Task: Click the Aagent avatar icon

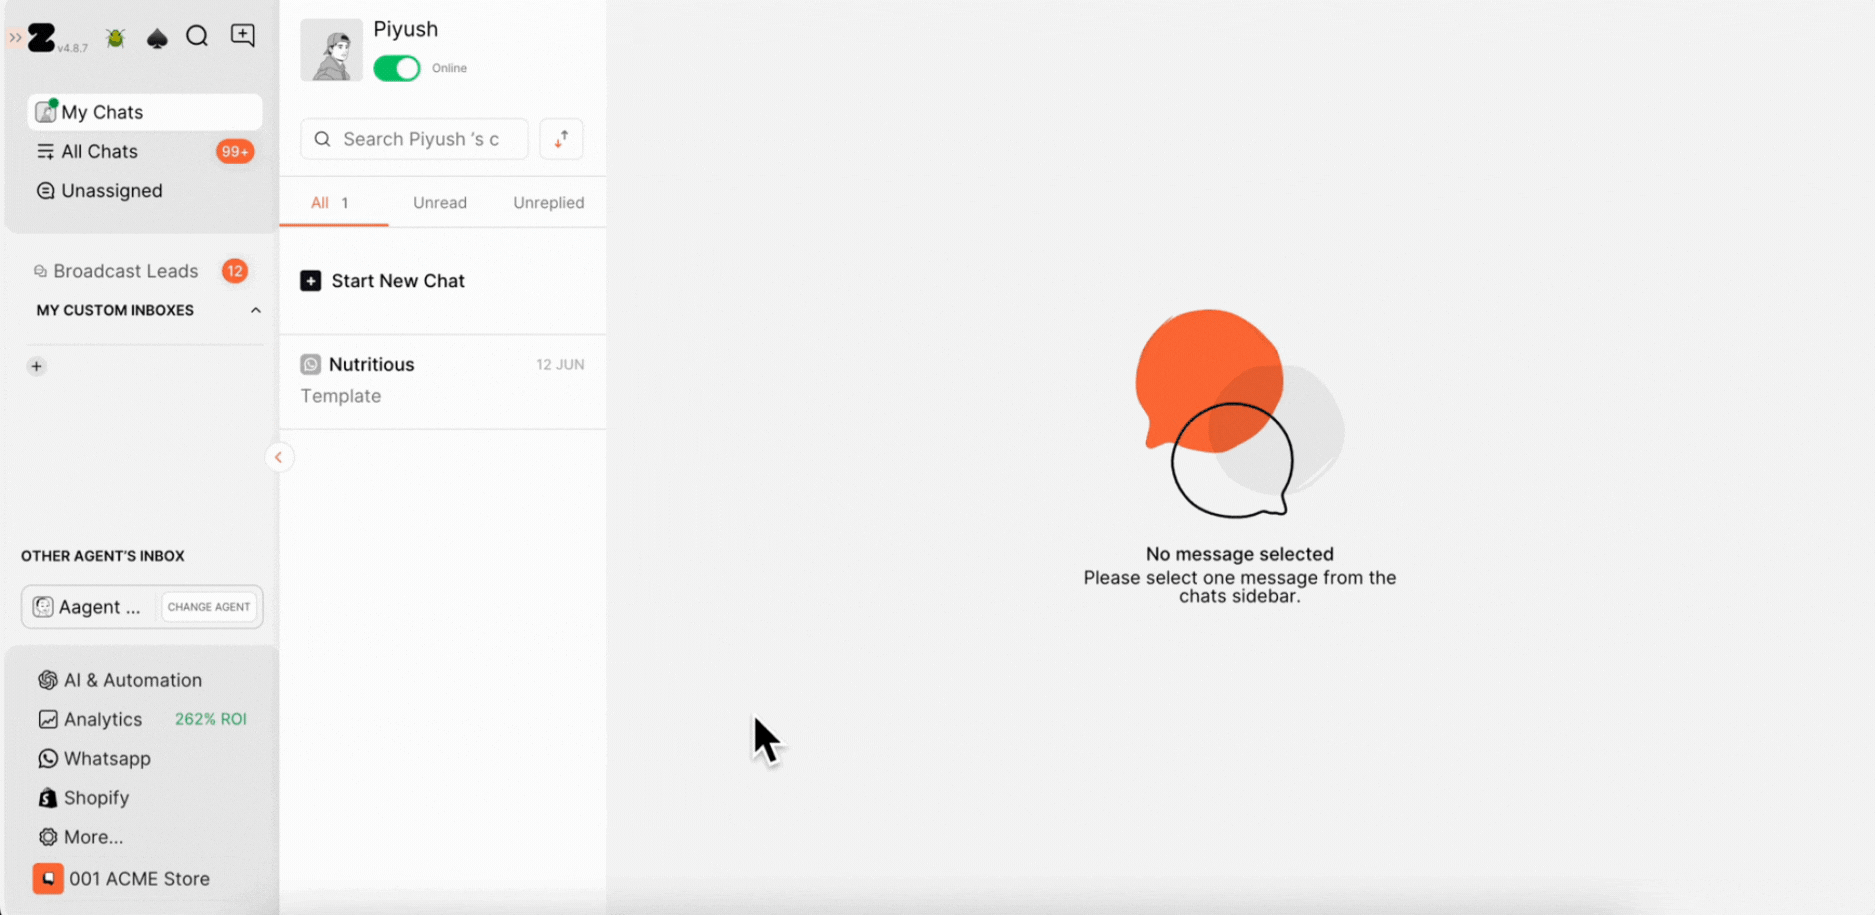Action: 43,607
